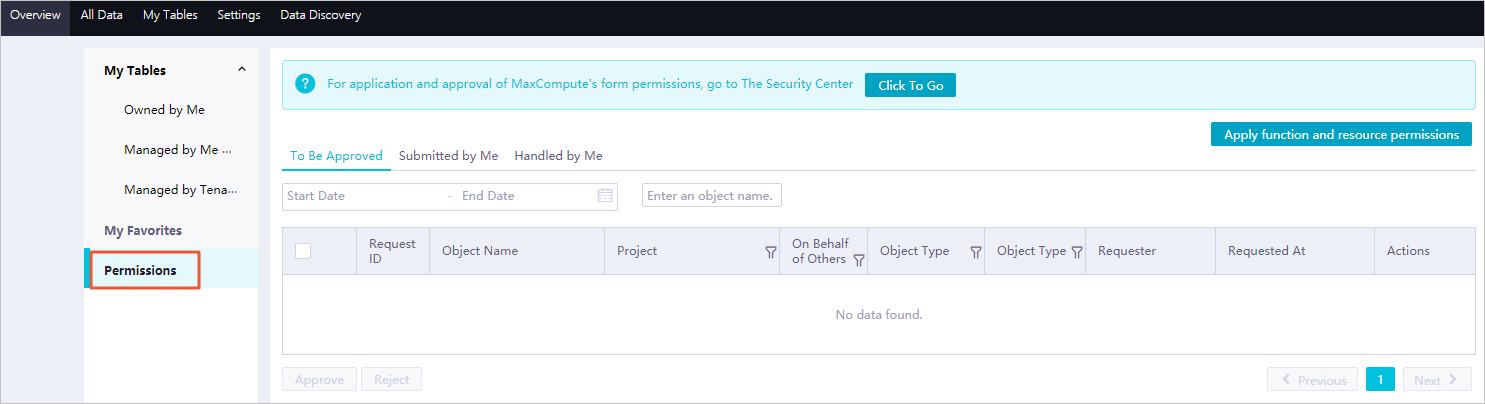Click the Start Date field
Screen dimensions: 1485x404
pos(362,196)
